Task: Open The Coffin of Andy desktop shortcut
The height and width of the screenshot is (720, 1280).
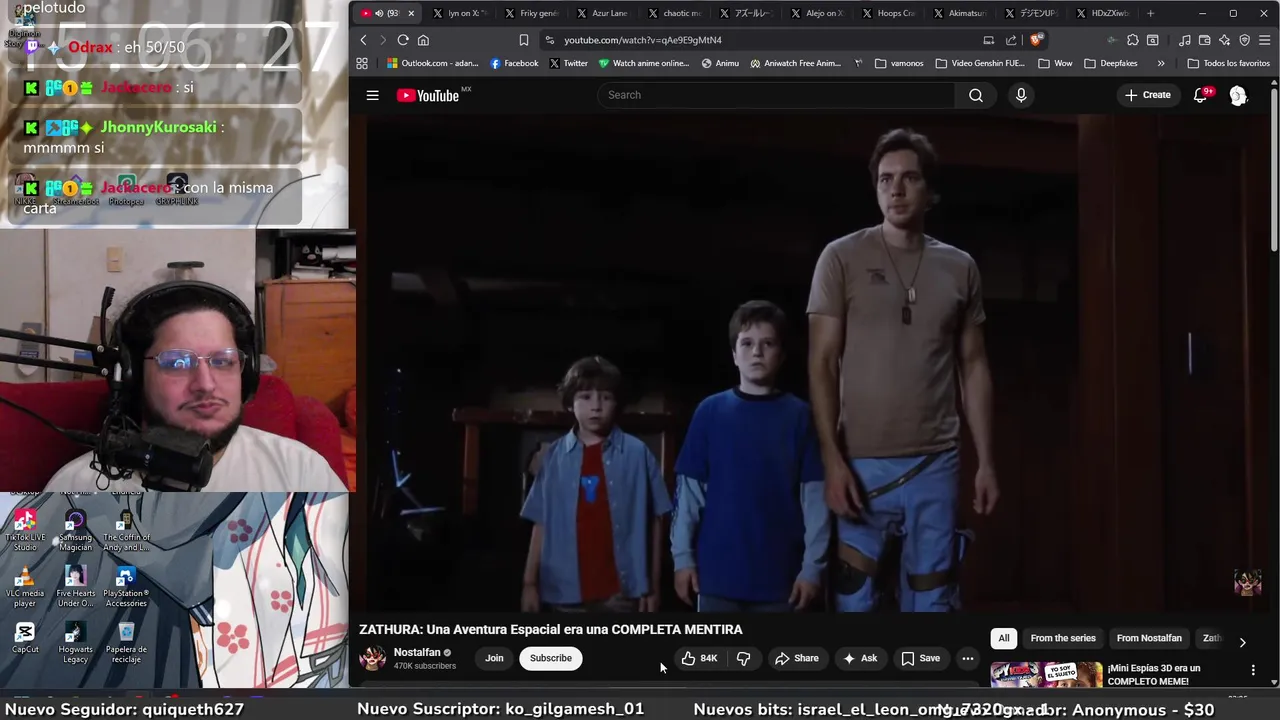Action: tap(126, 531)
